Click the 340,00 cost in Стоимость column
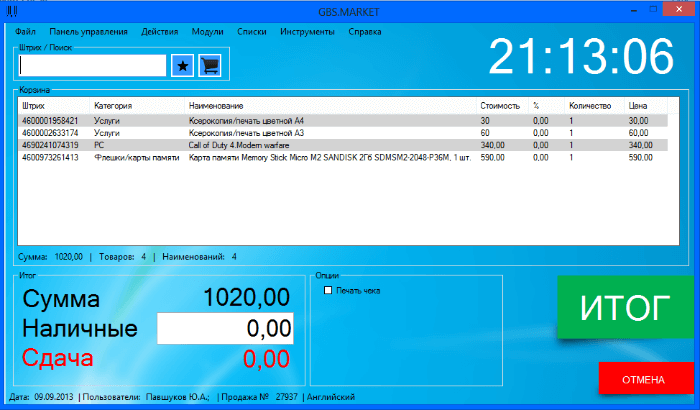This screenshot has height=410, width=700. pos(492,145)
